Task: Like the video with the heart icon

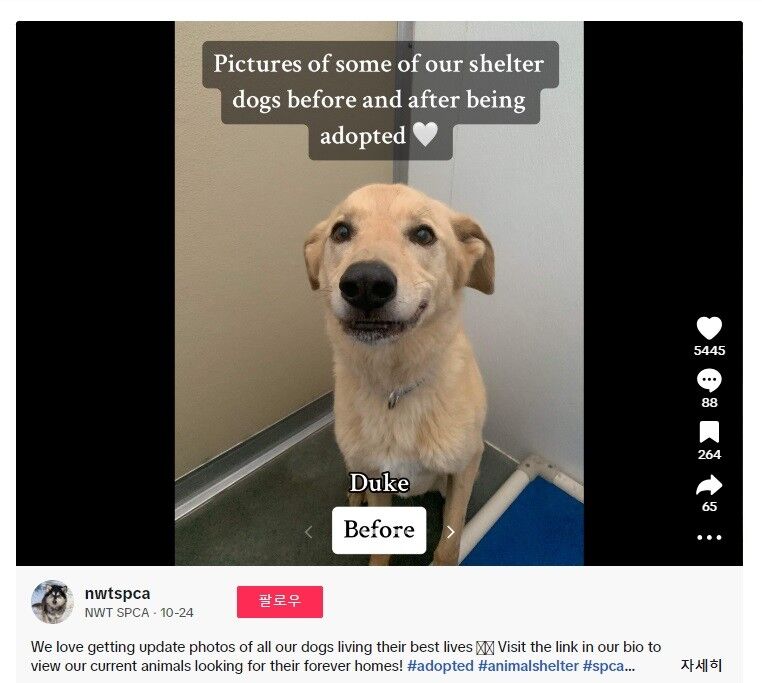Action: click(709, 328)
